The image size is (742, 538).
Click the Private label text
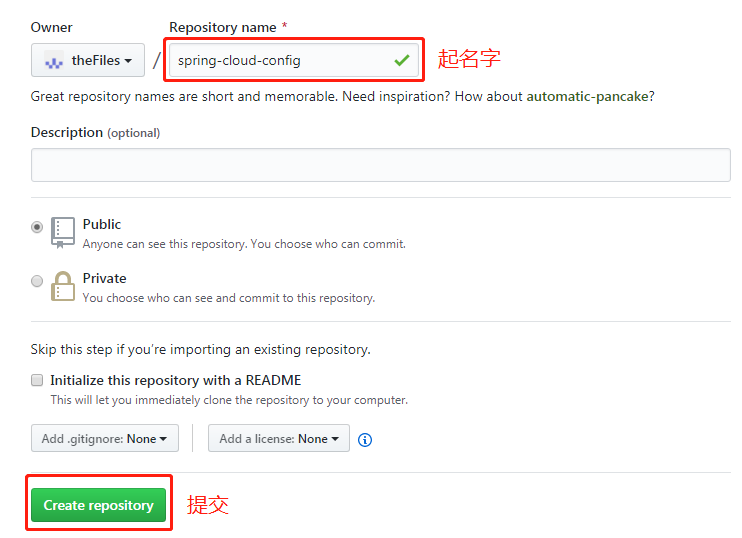(x=105, y=278)
